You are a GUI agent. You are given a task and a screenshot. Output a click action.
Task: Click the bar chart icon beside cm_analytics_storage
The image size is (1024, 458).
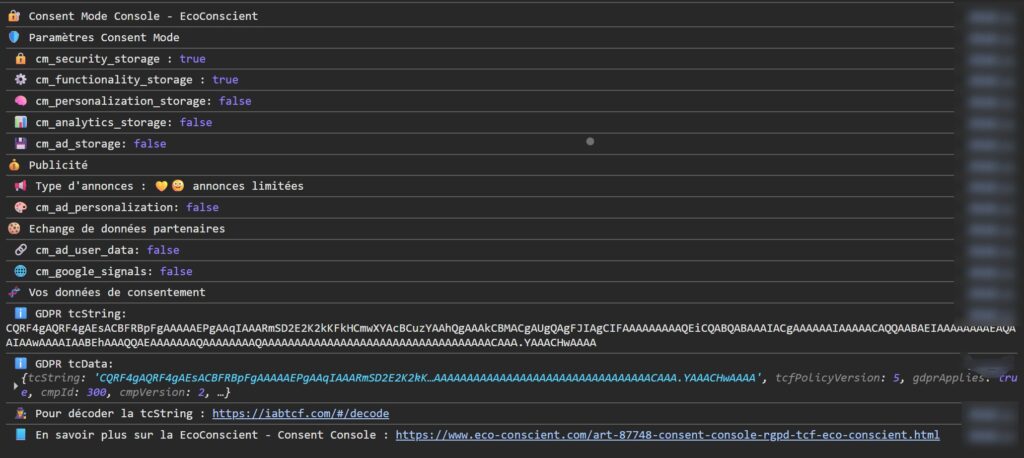coord(21,122)
